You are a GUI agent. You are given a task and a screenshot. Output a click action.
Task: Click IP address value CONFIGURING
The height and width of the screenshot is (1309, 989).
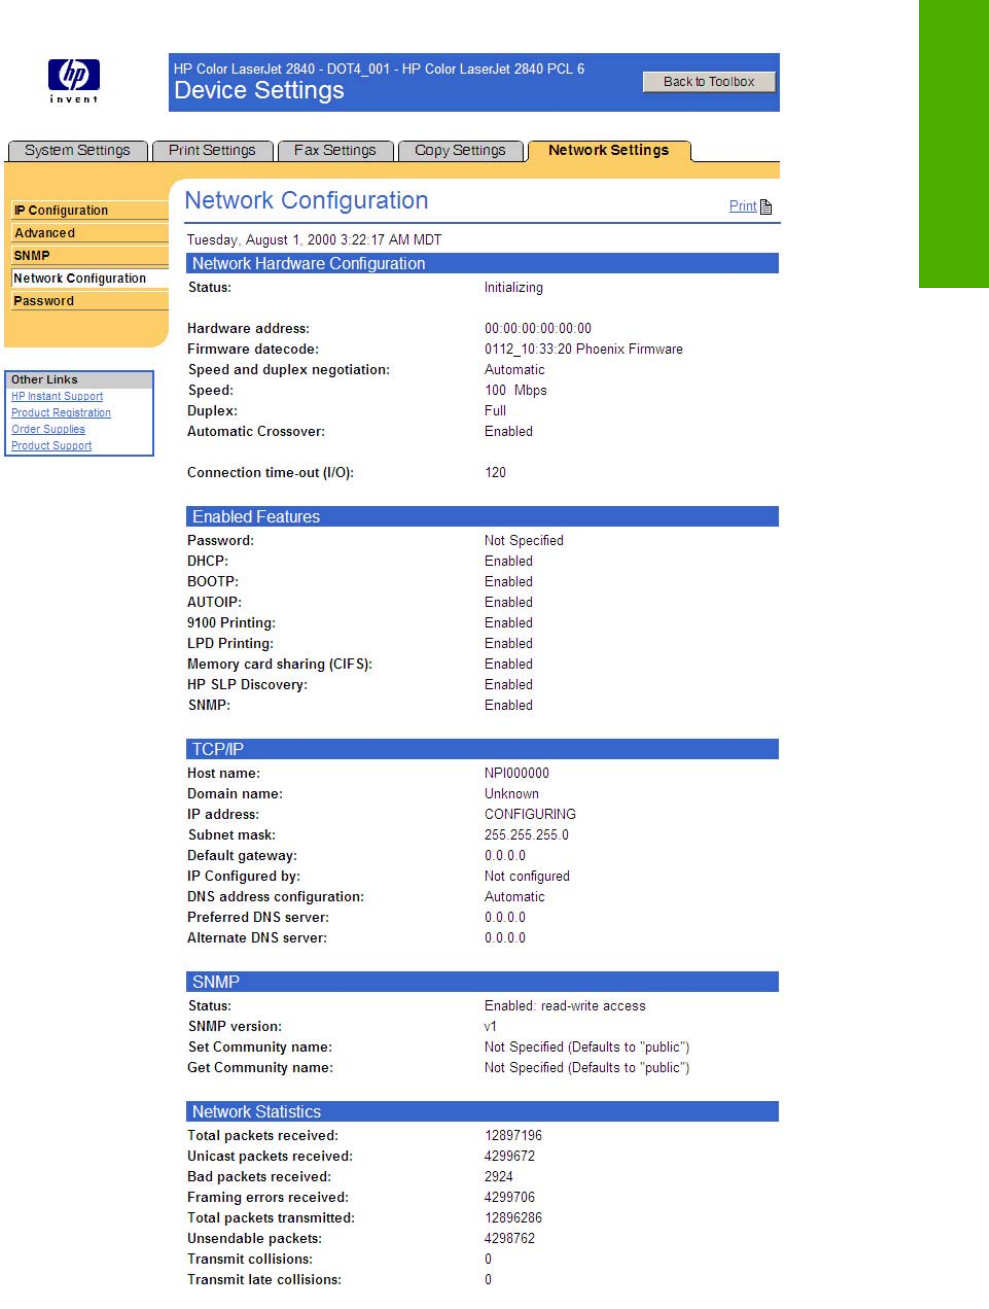point(530,814)
